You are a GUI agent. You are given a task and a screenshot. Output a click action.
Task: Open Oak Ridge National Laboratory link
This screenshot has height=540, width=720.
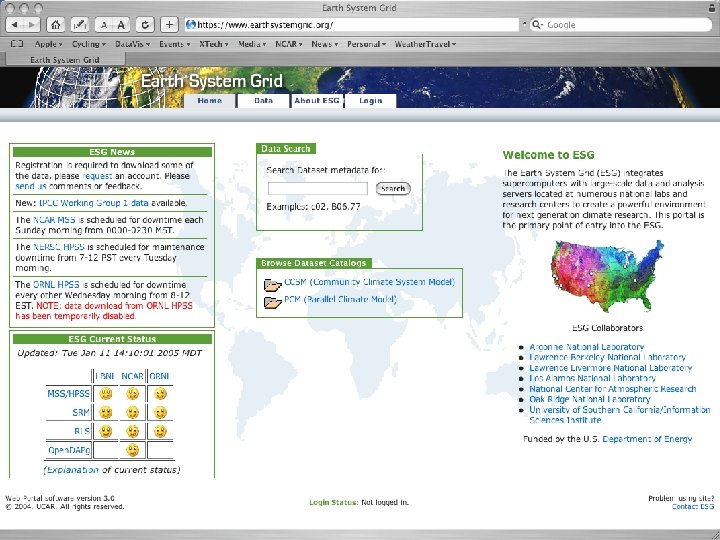(x=590, y=399)
